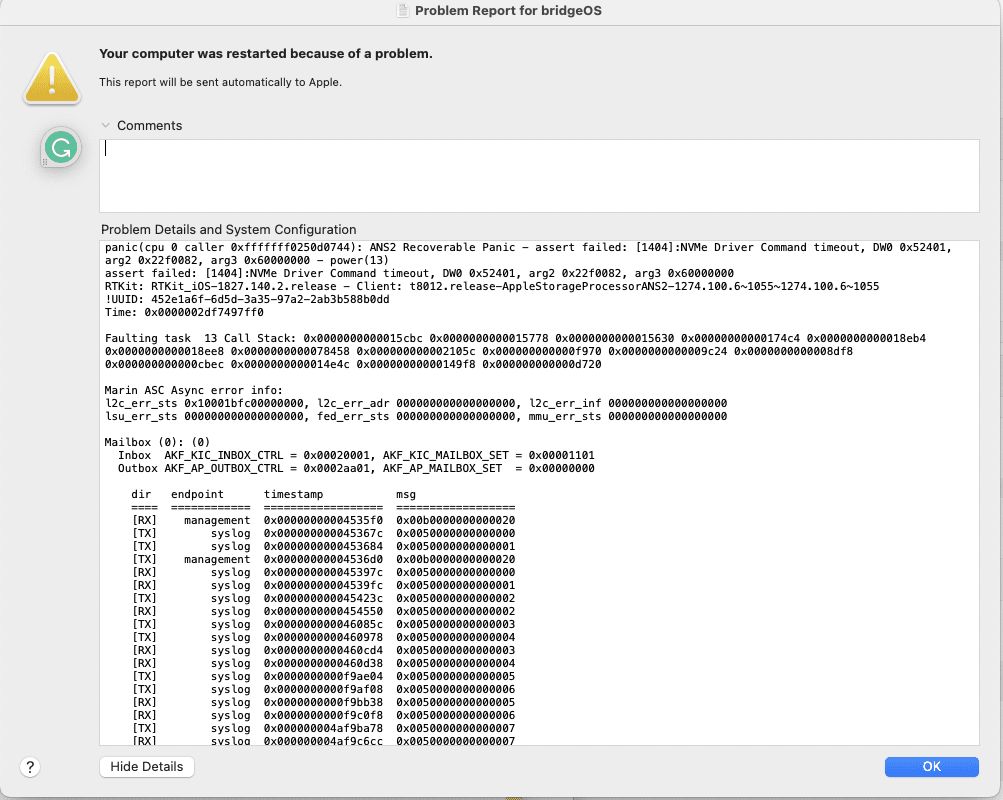Click the 'l2c_err_sts 0x10001bfc00000000' line
1003x800 pixels.
click(416, 403)
